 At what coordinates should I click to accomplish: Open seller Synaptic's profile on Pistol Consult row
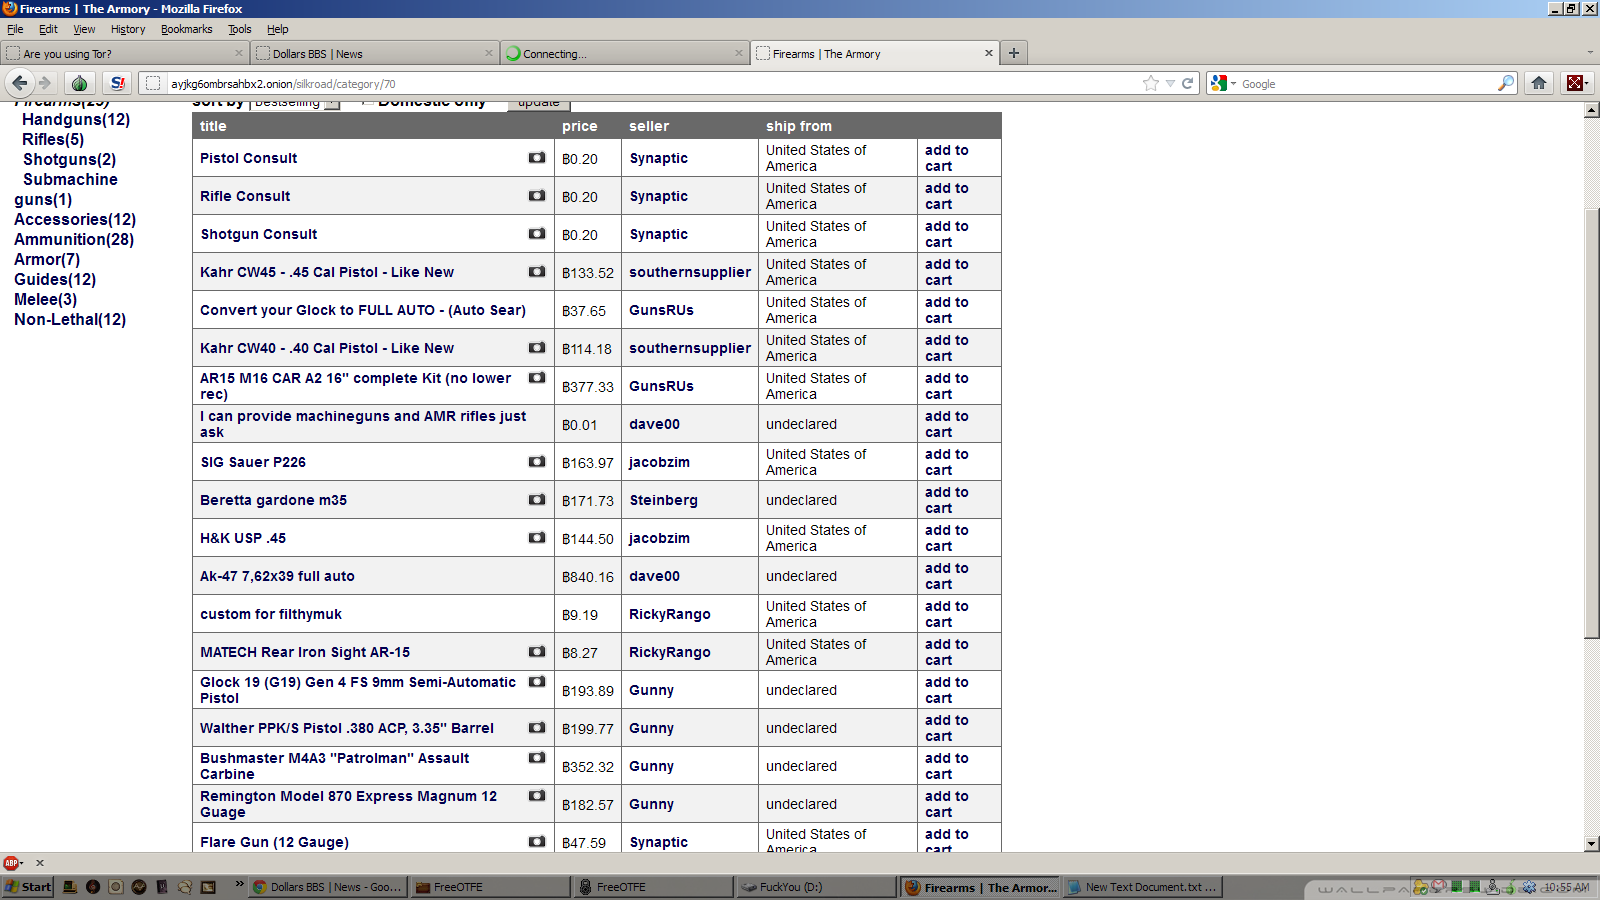pyautogui.click(x=659, y=158)
